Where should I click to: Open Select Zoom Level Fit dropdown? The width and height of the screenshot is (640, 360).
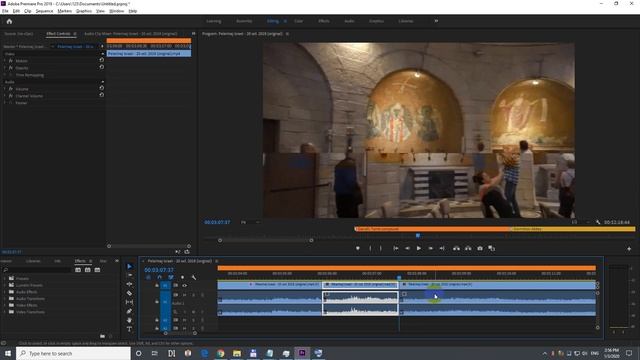250,222
